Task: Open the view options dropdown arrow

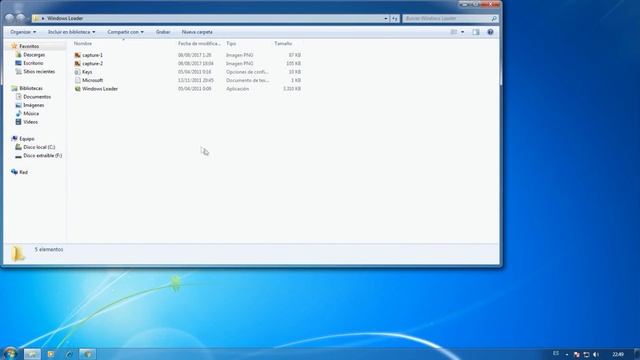Action: 462,32
